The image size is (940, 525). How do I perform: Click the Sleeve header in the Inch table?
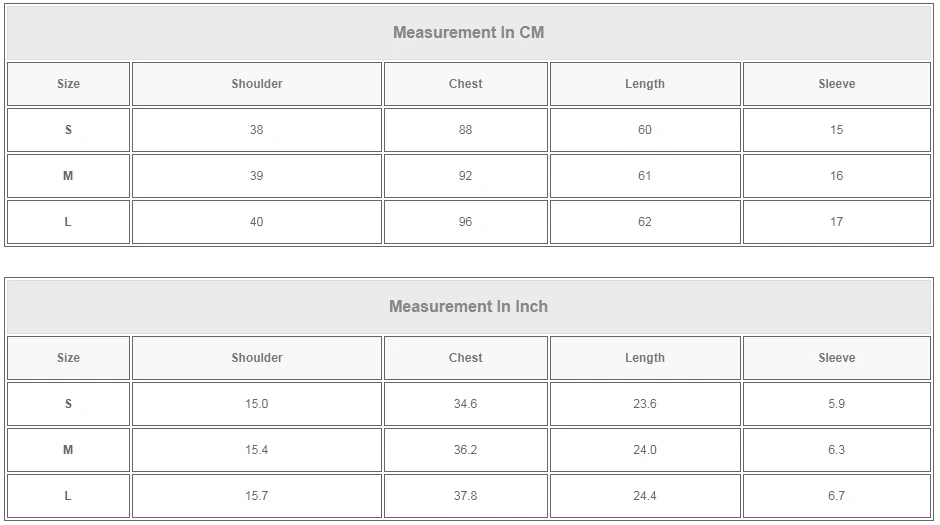836,358
